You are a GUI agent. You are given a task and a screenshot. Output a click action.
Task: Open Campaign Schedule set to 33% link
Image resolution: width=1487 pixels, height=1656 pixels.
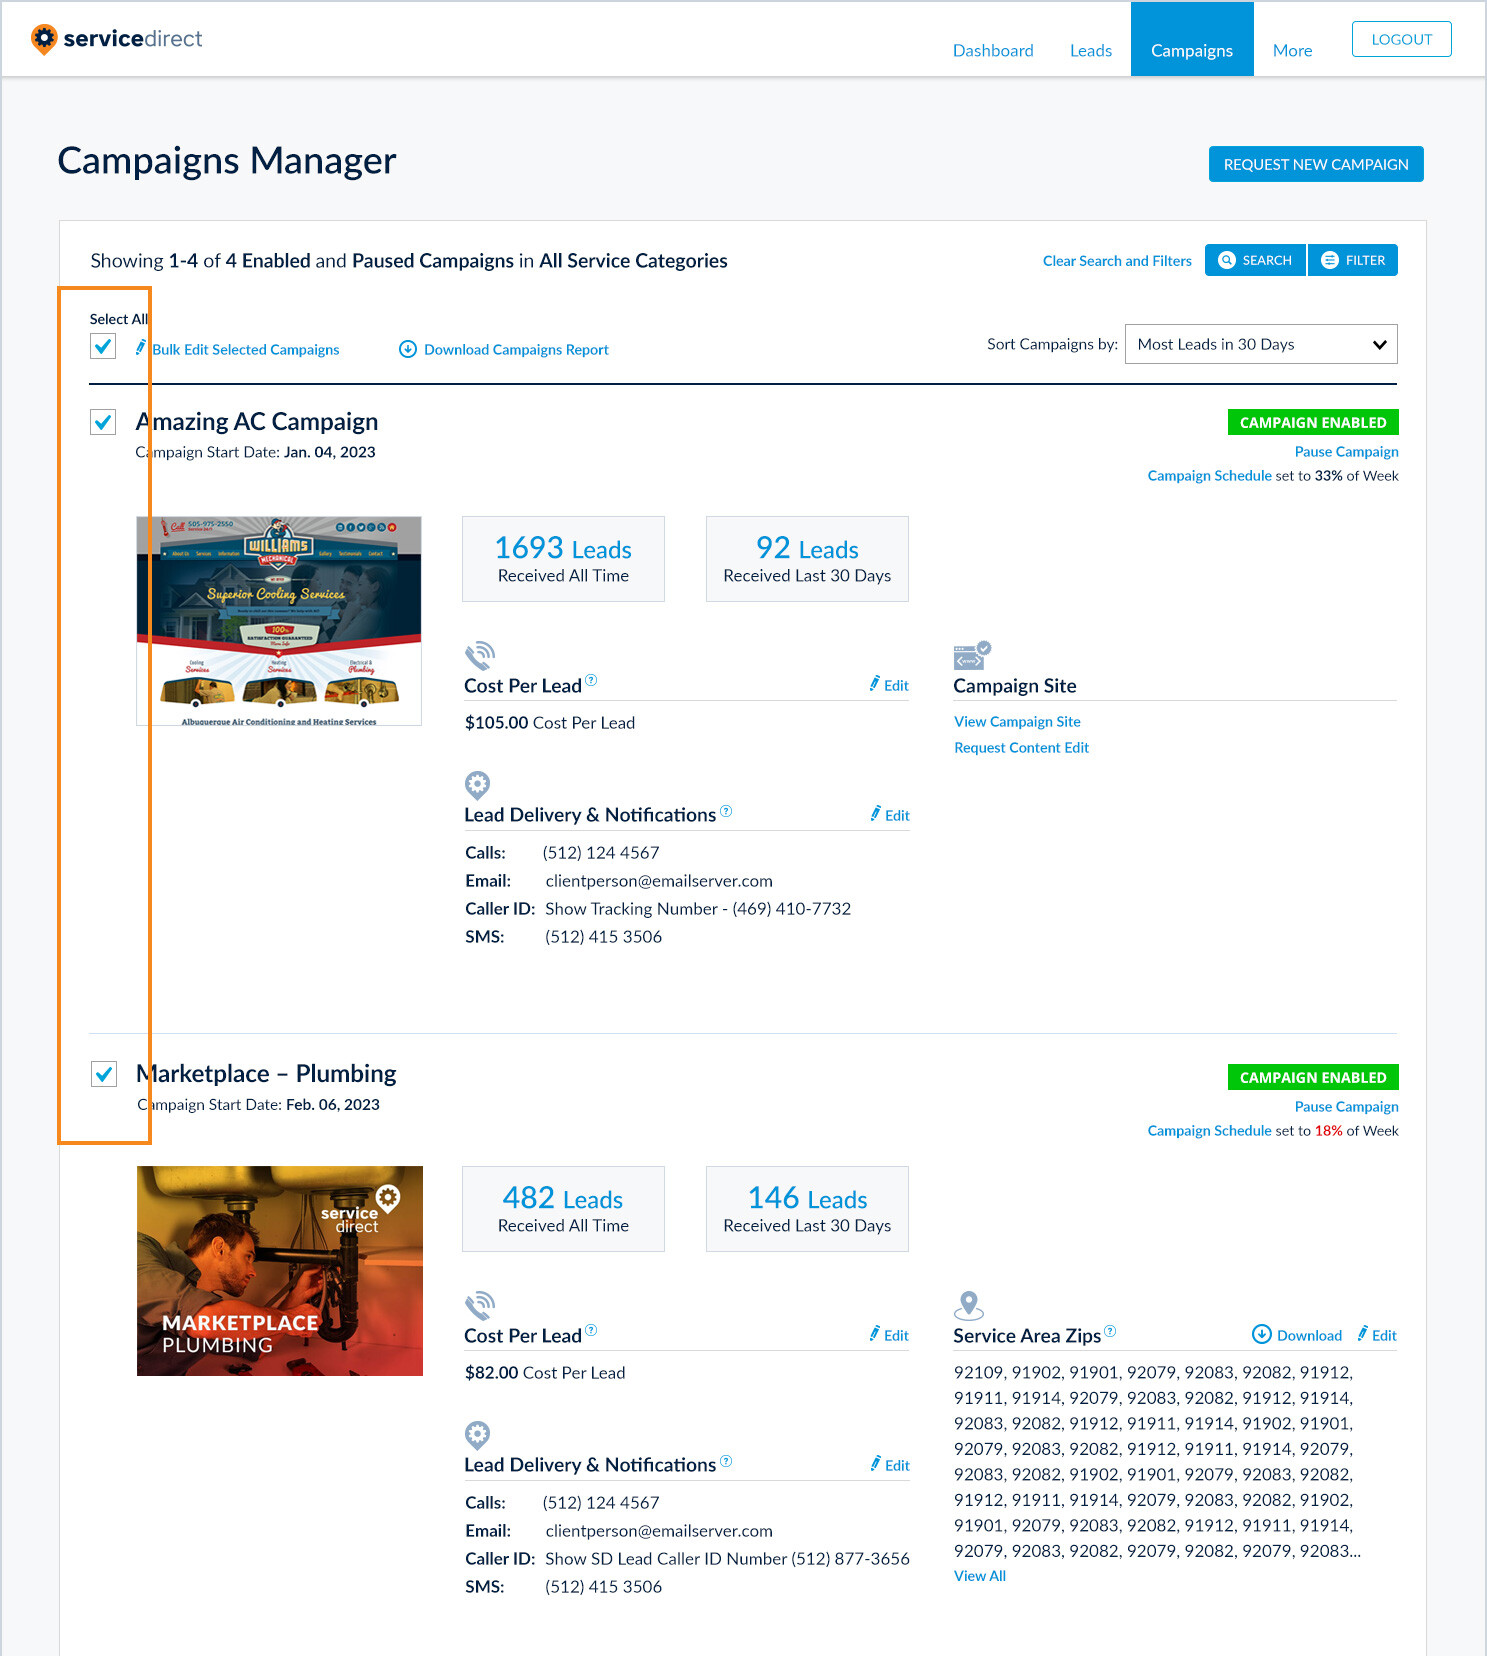click(x=1209, y=475)
